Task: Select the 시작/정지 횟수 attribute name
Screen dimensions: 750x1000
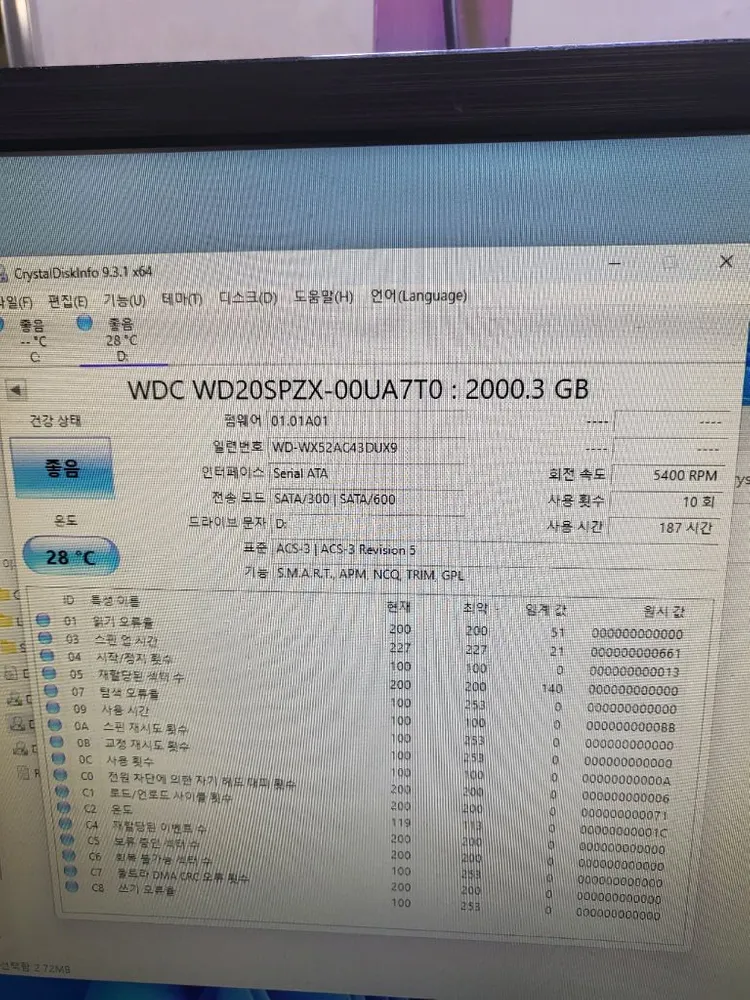Action: (x=135, y=658)
